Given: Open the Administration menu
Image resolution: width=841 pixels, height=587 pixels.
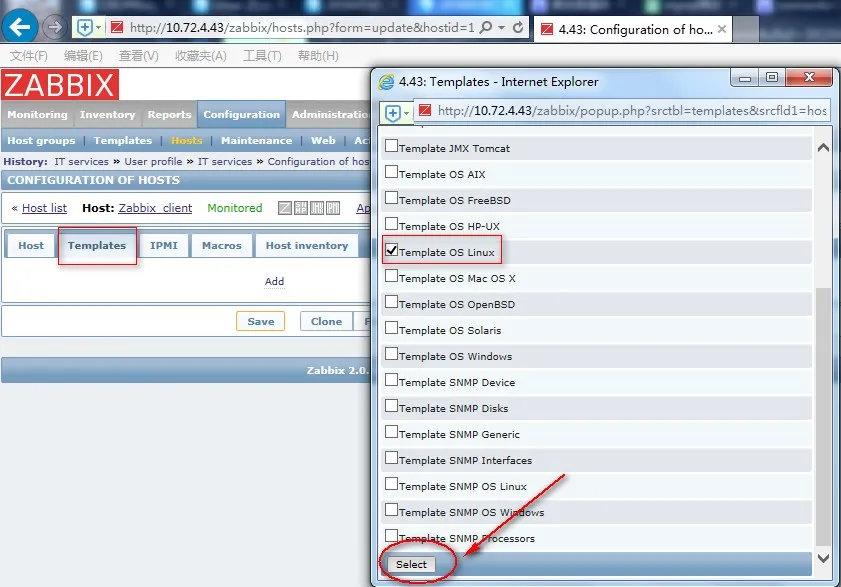Looking at the screenshot, I should (x=329, y=114).
